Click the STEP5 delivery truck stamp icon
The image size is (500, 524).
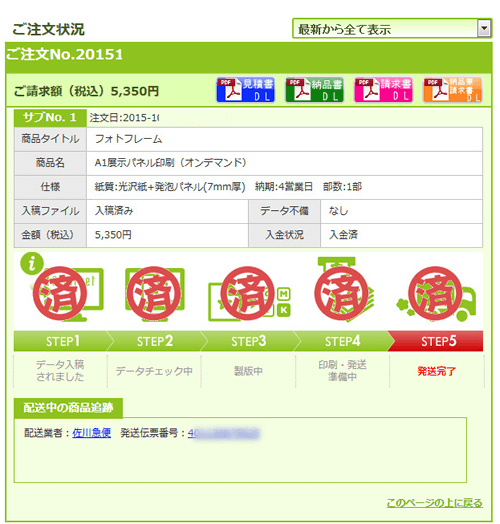(x=435, y=293)
